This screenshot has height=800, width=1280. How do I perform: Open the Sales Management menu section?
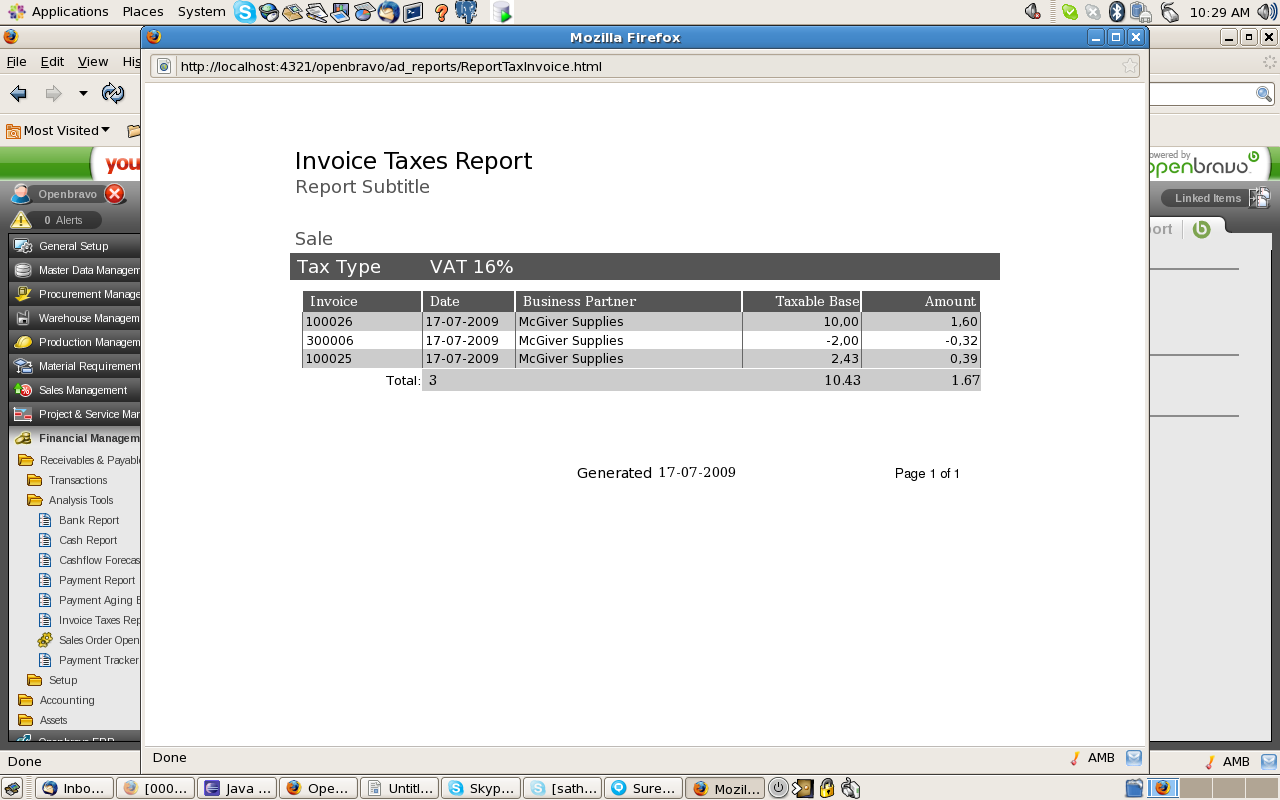click(x=75, y=390)
